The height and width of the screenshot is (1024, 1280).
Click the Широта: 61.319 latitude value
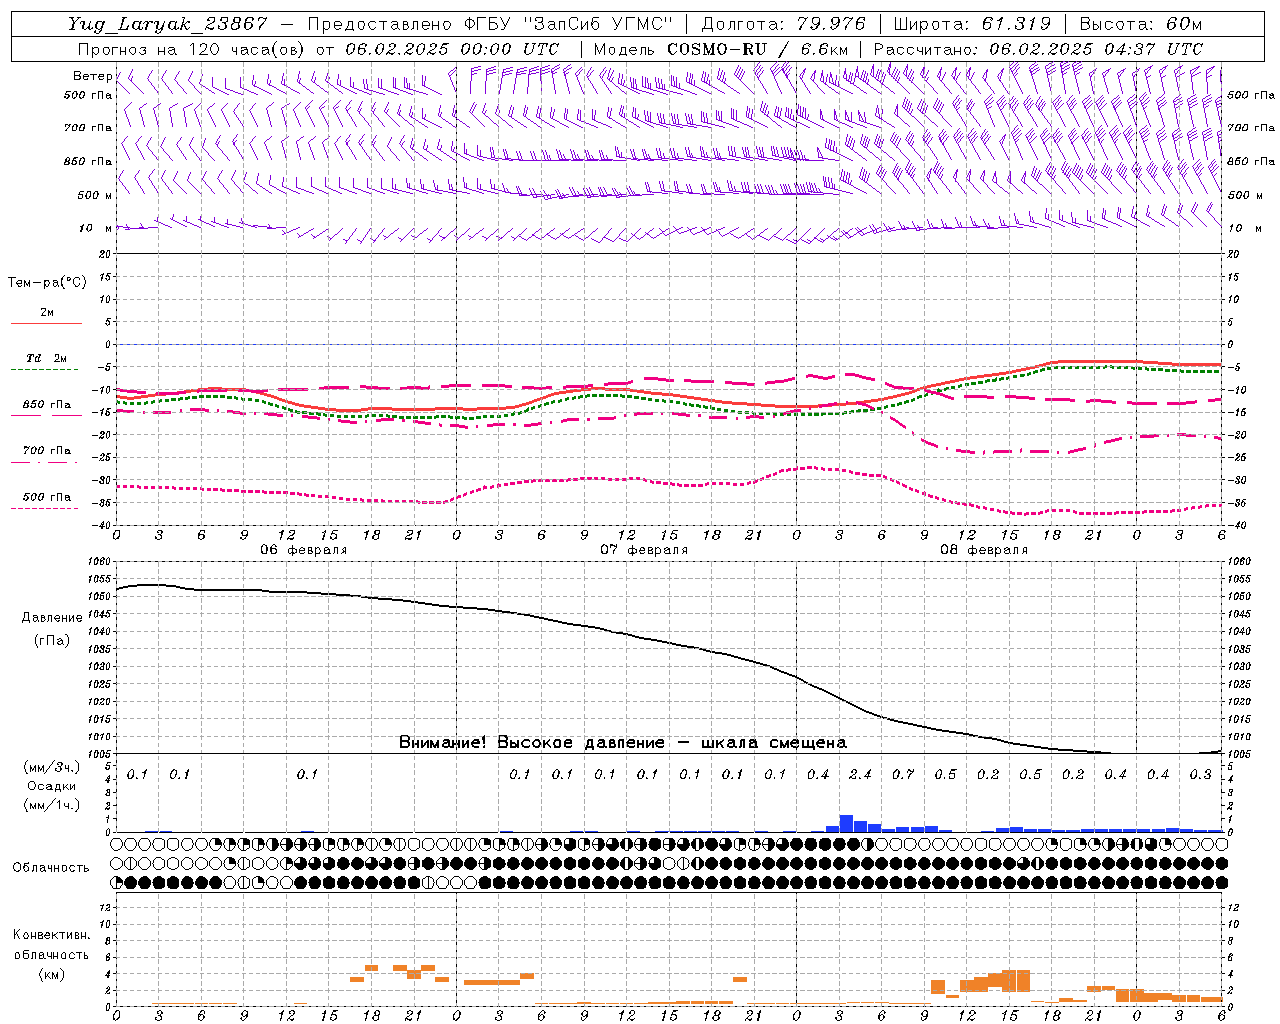(x=972, y=24)
